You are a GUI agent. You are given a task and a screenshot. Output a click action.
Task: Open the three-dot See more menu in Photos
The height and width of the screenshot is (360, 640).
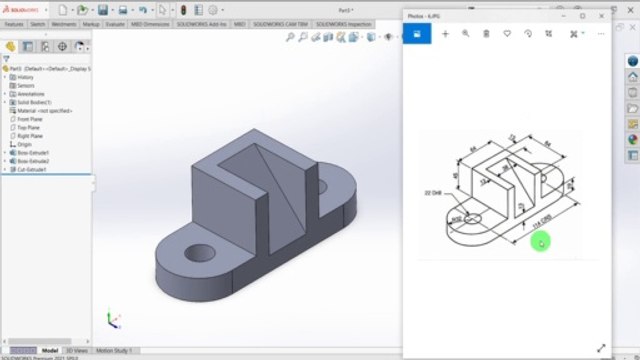pos(601,34)
